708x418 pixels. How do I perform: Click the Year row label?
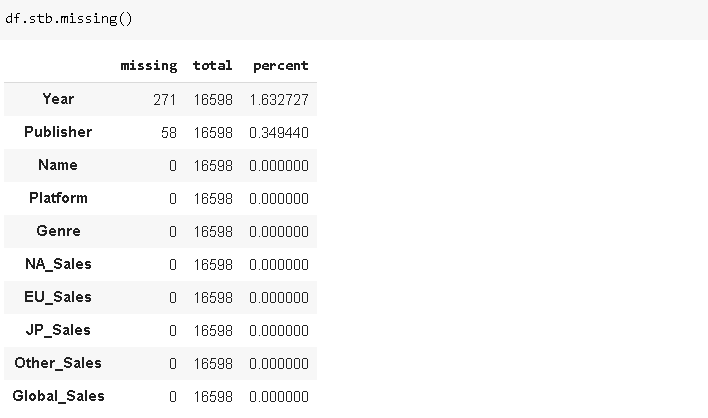(58, 99)
